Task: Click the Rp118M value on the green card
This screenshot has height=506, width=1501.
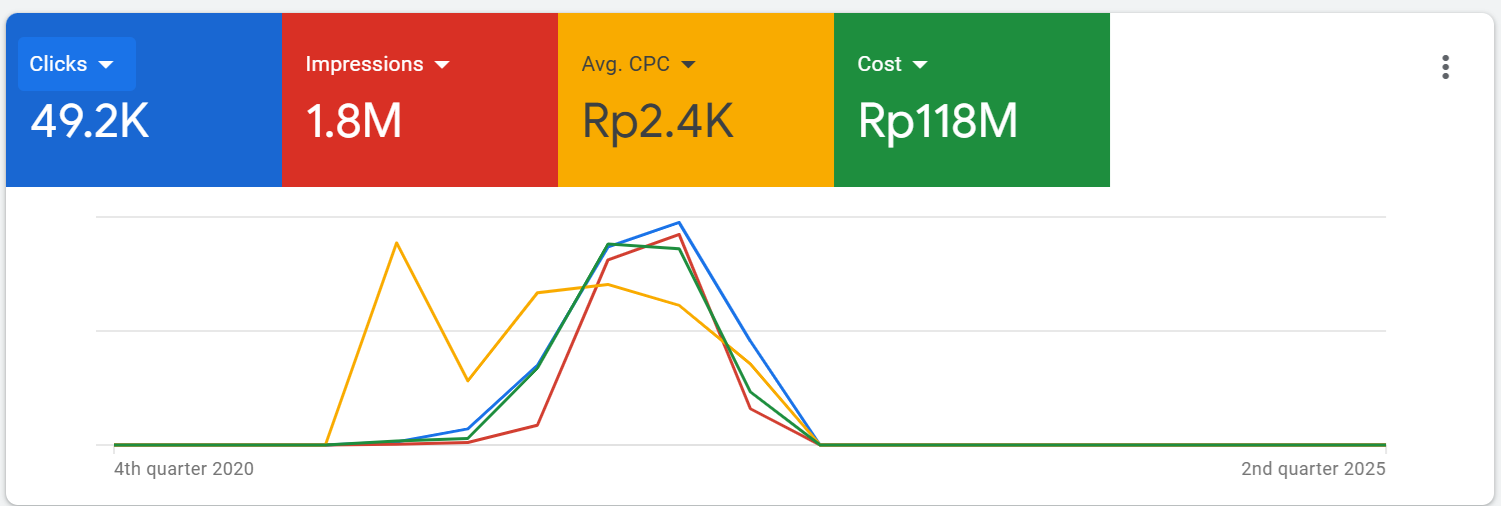Action: [x=937, y=122]
